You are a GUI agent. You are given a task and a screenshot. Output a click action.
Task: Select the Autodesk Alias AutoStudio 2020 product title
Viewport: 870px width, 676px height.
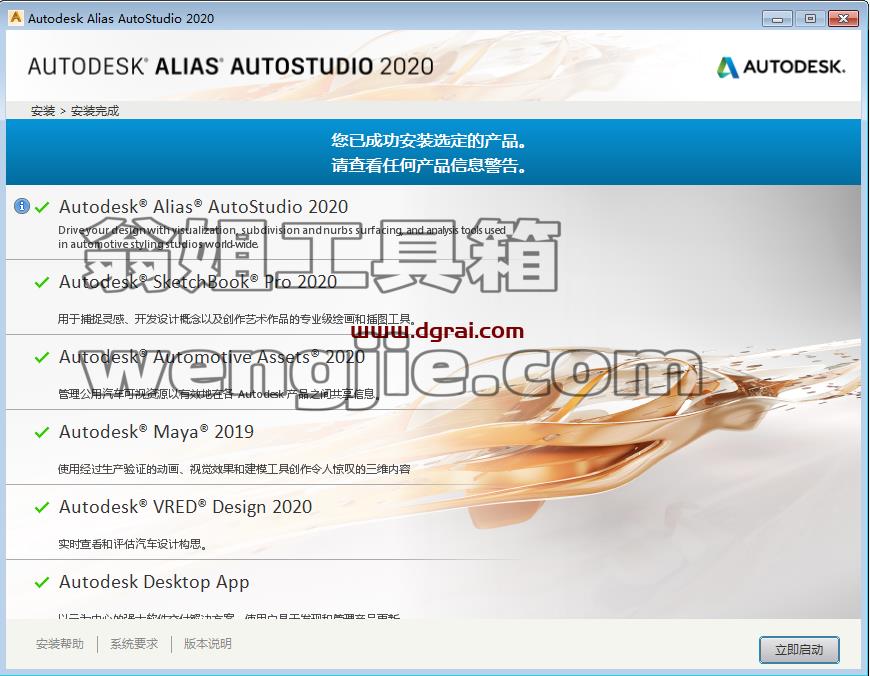coord(204,207)
